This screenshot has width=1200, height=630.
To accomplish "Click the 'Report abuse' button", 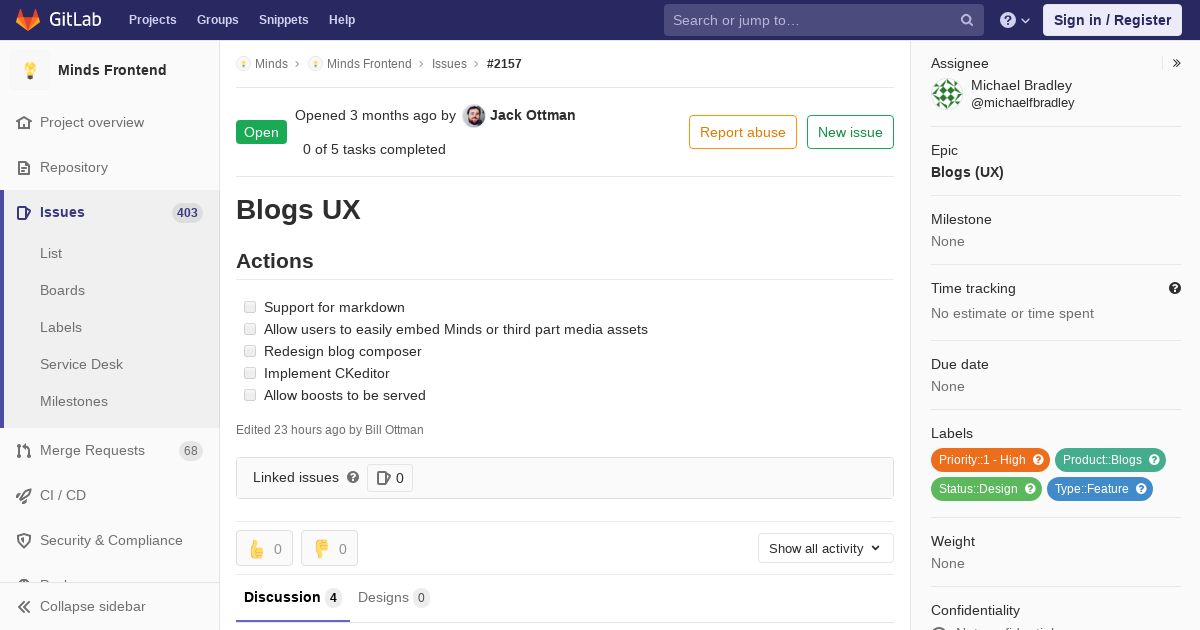I will point(743,132).
